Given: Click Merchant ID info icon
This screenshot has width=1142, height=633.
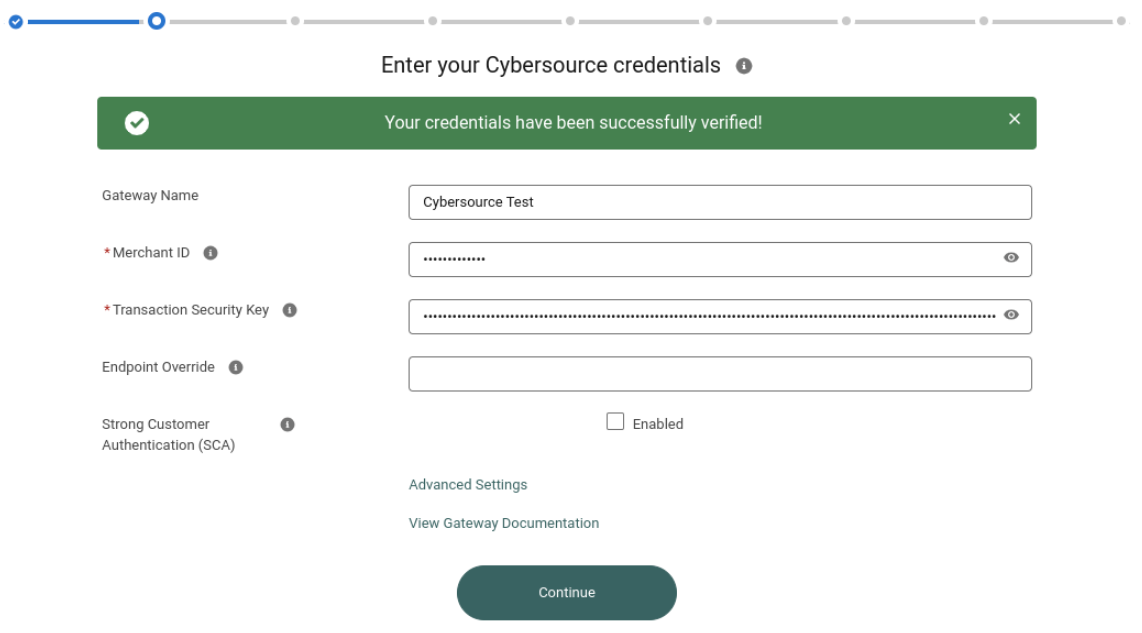Looking at the screenshot, I should pyautogui.click(x=210, y=253).
